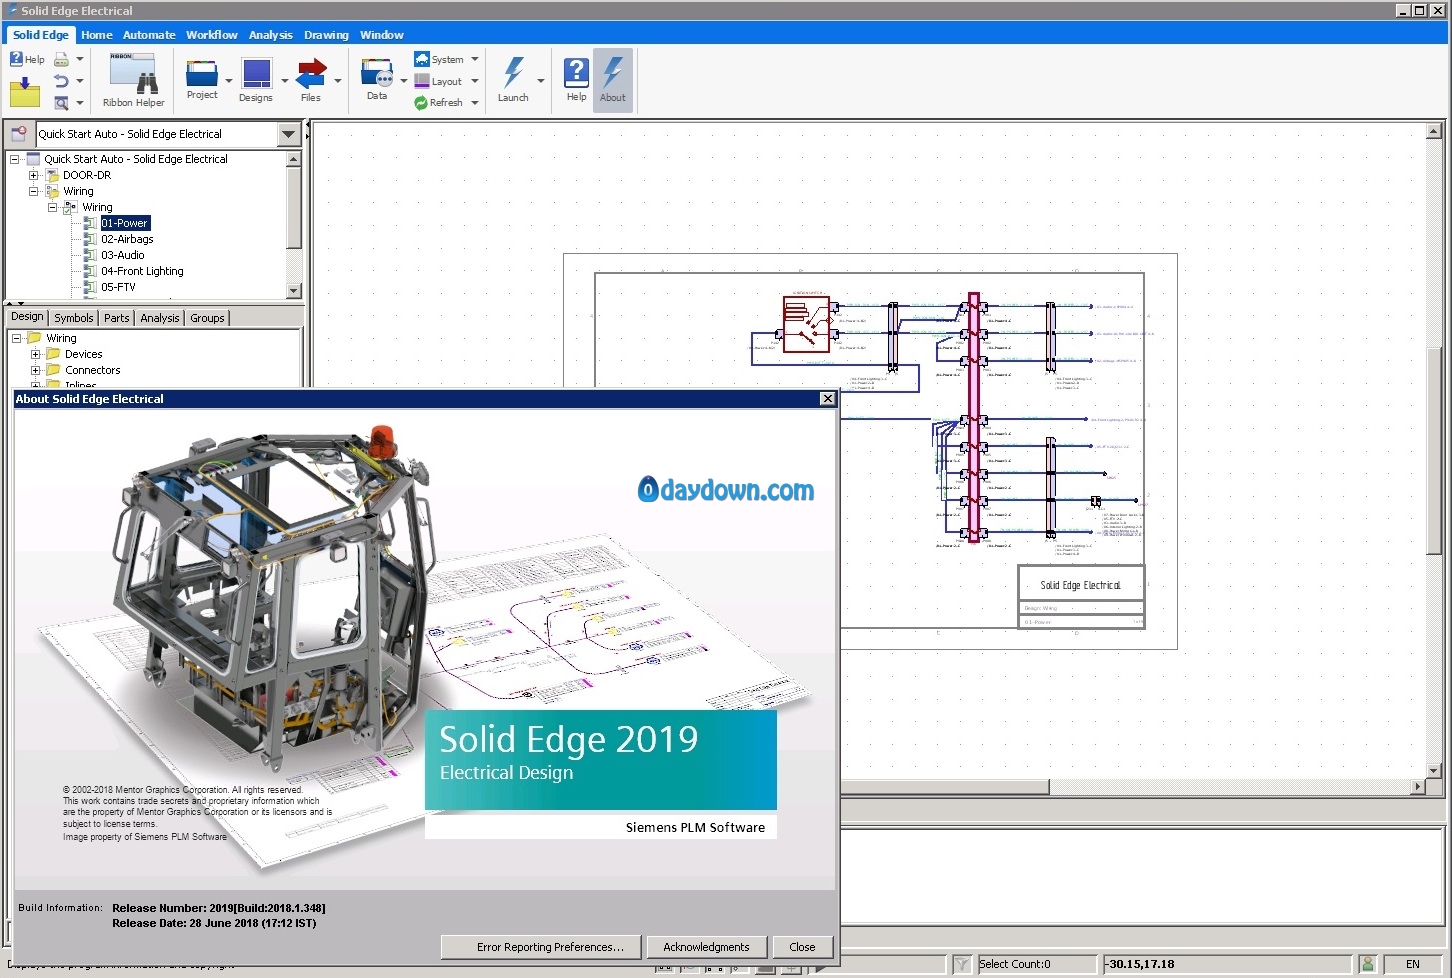1452x978 pixels.
Task: Open the large Help book icon
Action: 576,73
